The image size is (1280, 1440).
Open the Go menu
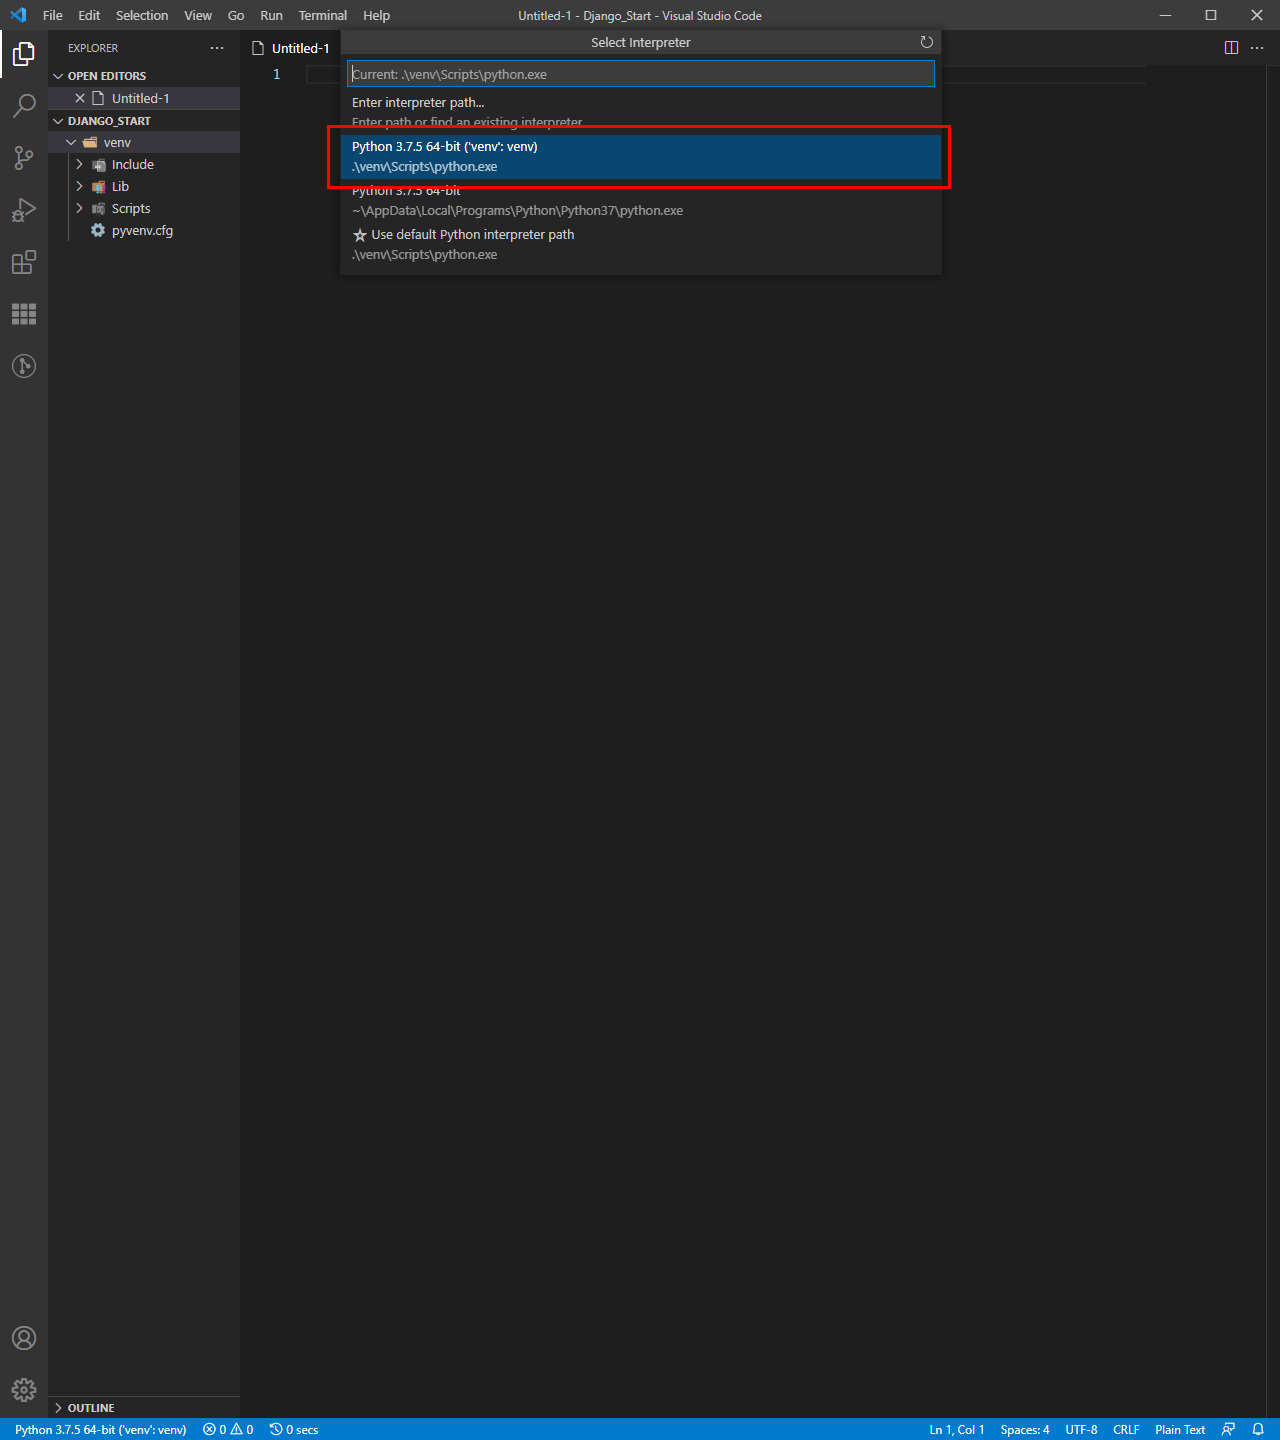[236, 15]
